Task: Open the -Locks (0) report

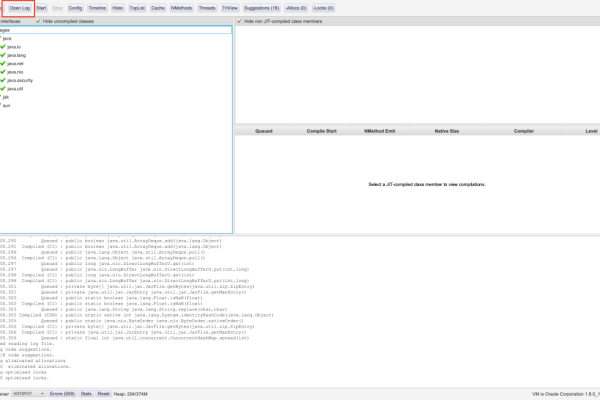Action: pyautogui.click(x=323, y=8)
